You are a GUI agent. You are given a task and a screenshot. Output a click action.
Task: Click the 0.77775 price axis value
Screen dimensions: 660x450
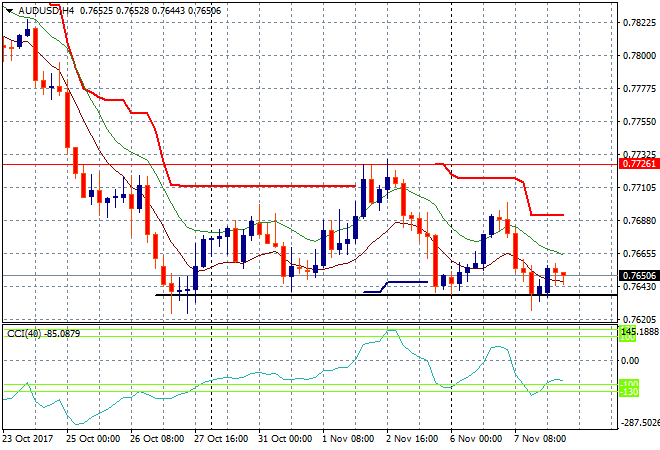[639, 89]
